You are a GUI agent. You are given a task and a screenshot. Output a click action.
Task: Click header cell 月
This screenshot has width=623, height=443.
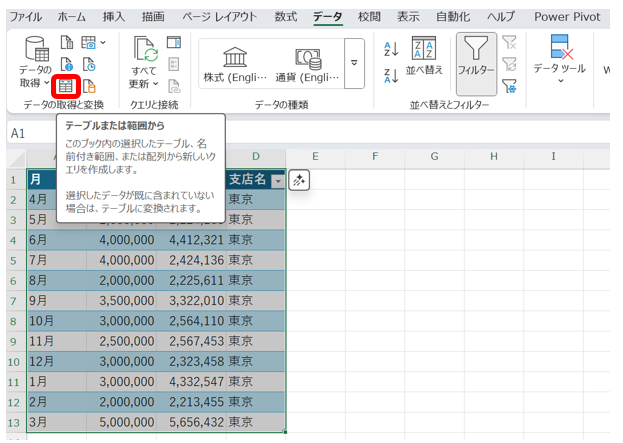41,180
